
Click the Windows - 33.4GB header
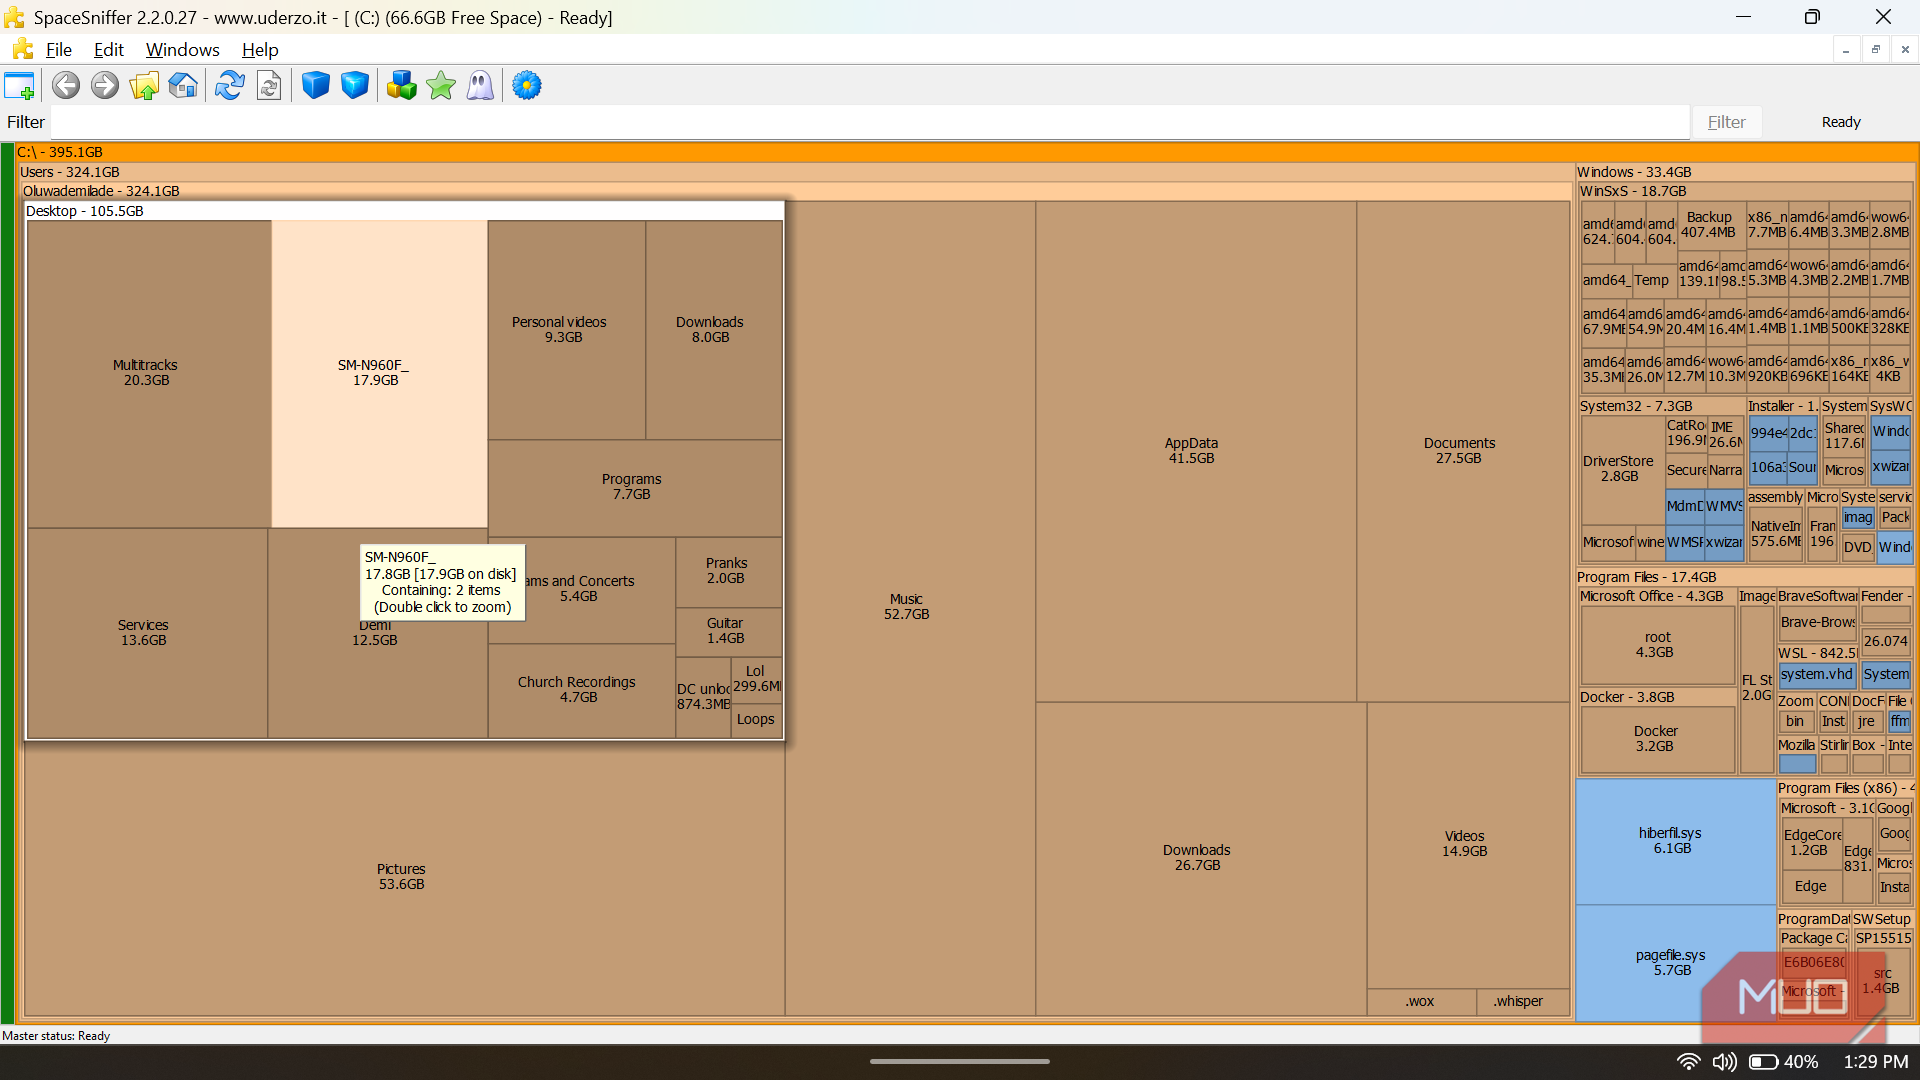(x=1745, y=172)
